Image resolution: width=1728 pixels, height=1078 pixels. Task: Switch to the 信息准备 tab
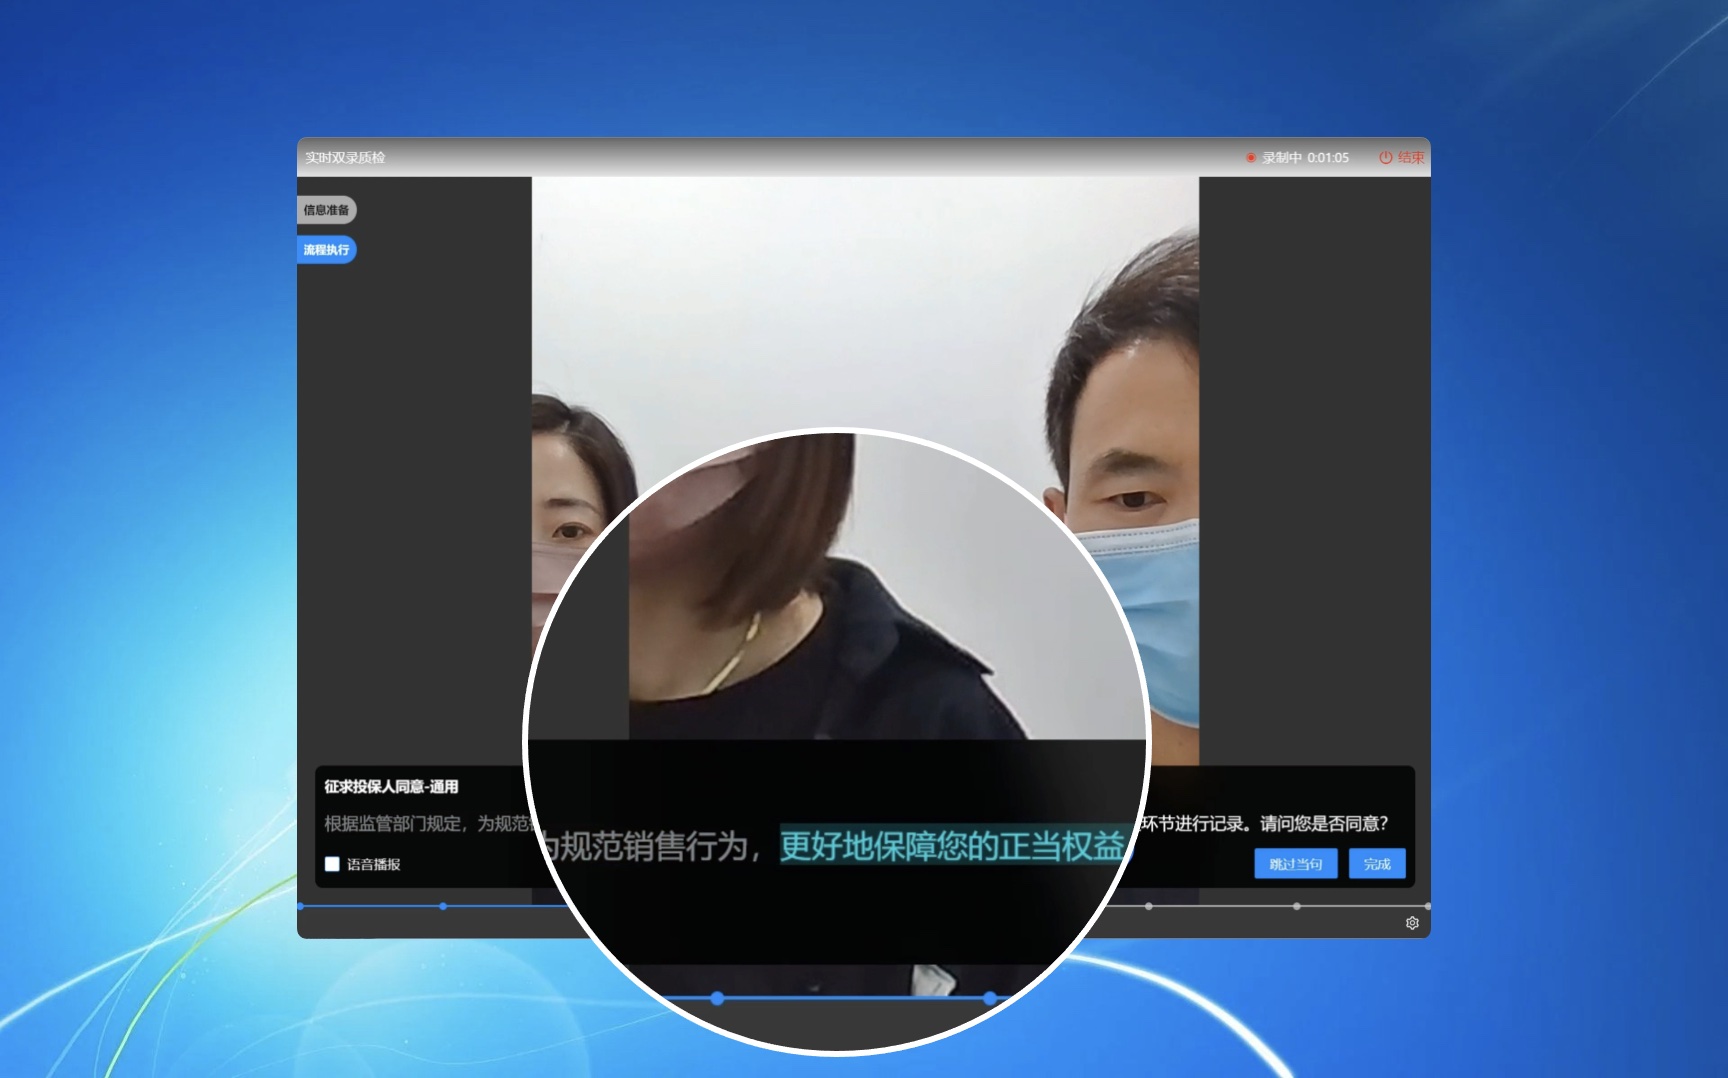(x=326, y=210)
